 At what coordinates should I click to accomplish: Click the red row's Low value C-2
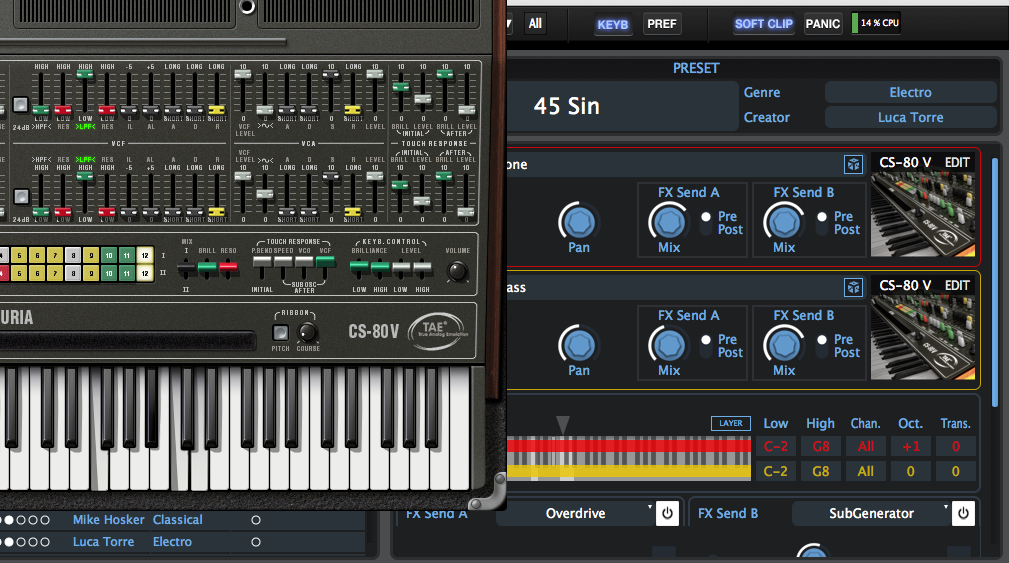tap(775, 447)
